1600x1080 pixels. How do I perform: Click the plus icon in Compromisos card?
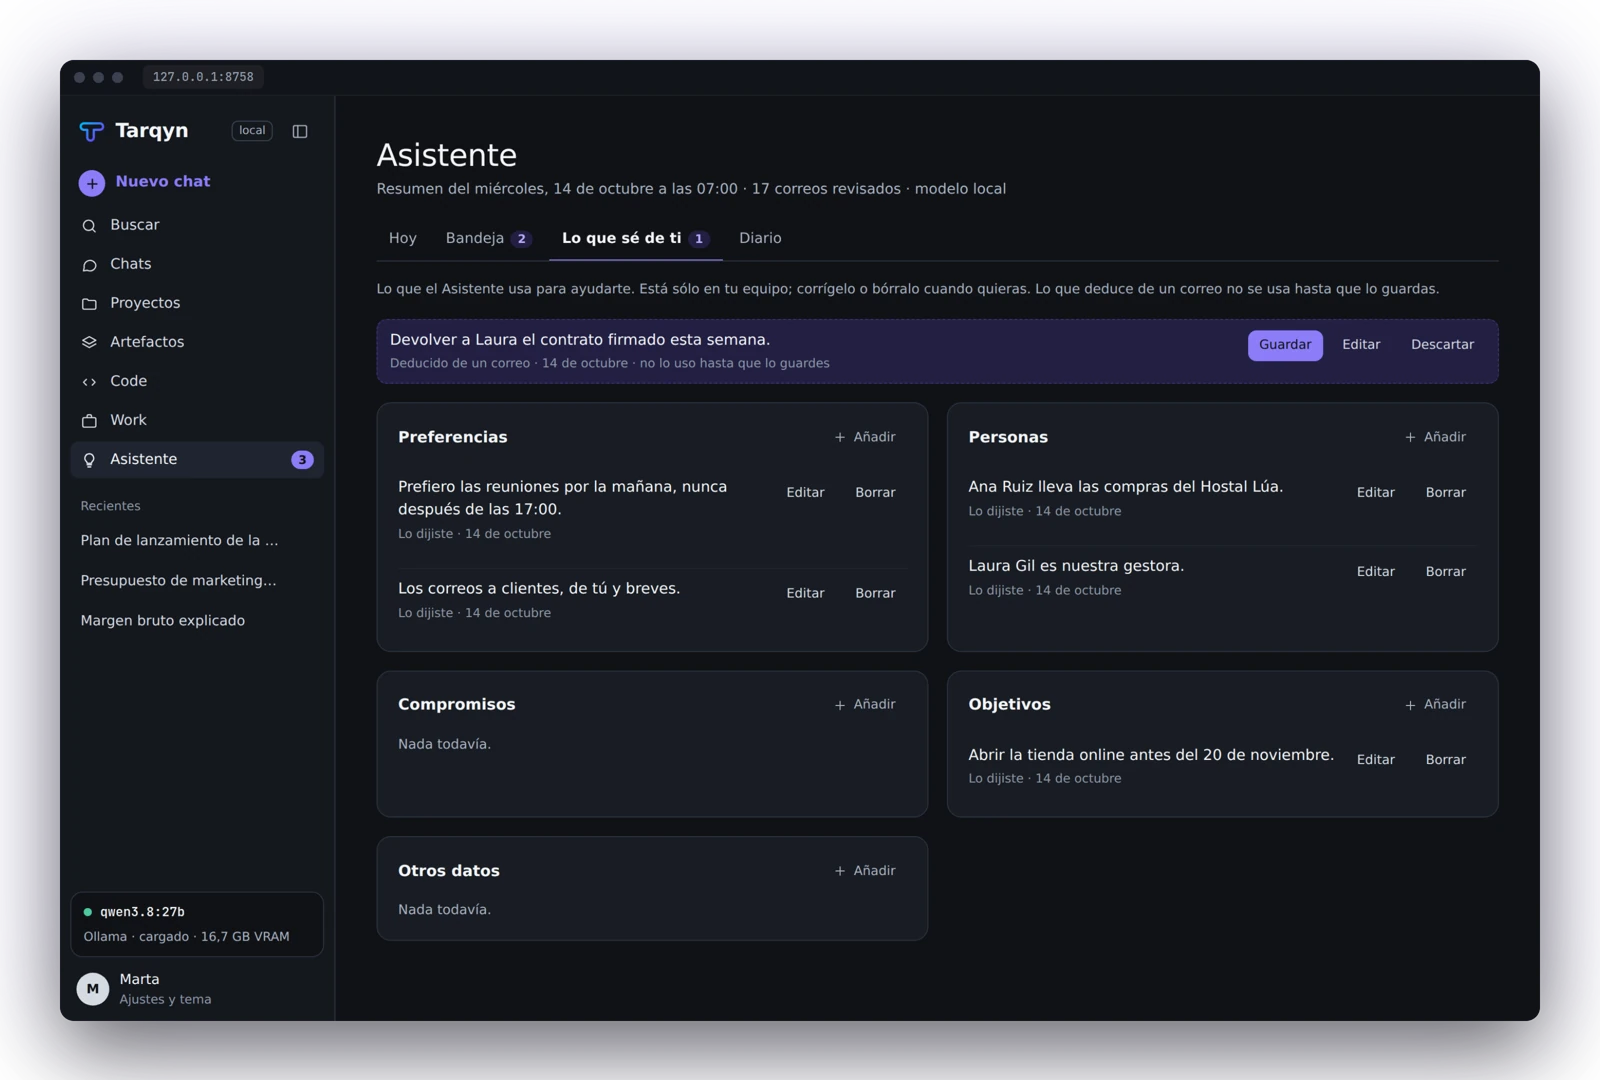(x=840, y=705)
